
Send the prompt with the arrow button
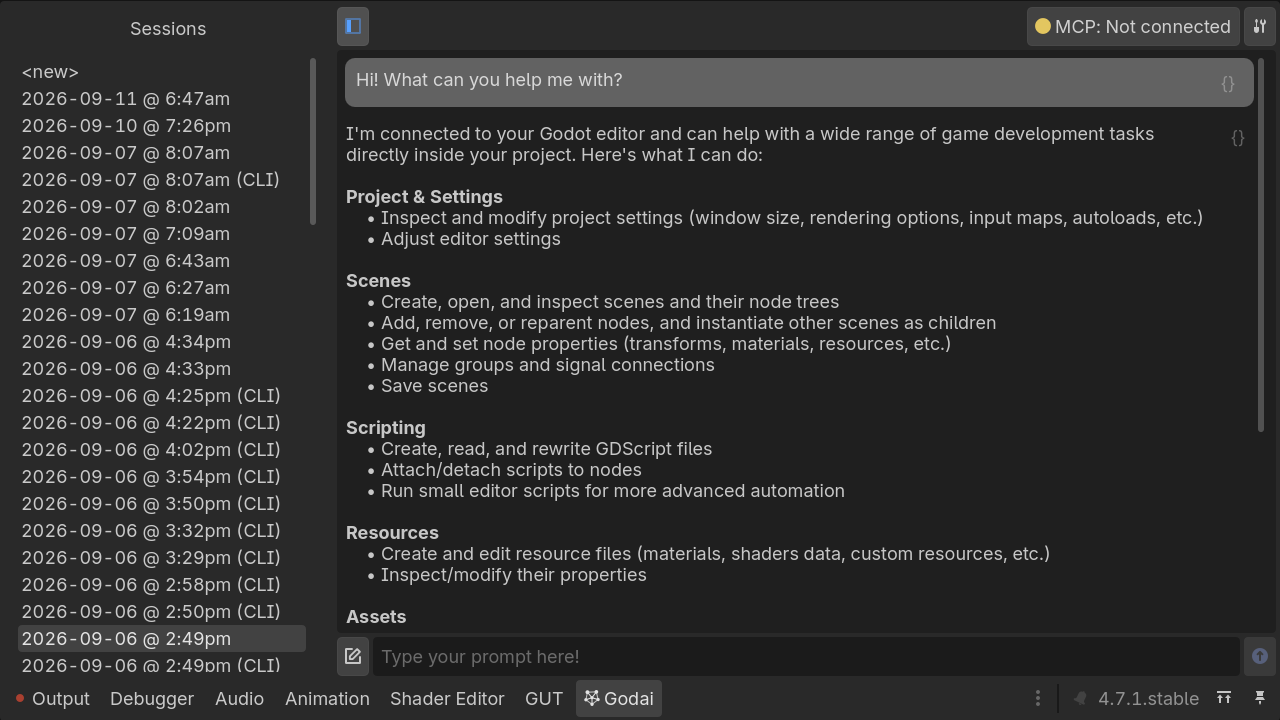[1260, 657]
